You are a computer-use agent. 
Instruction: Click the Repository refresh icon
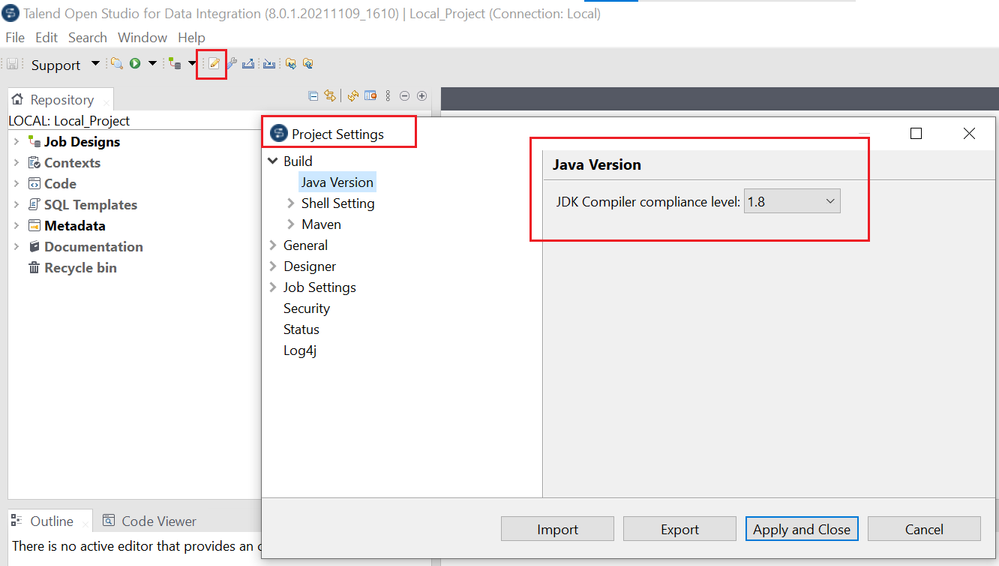[x=353, y=96]
